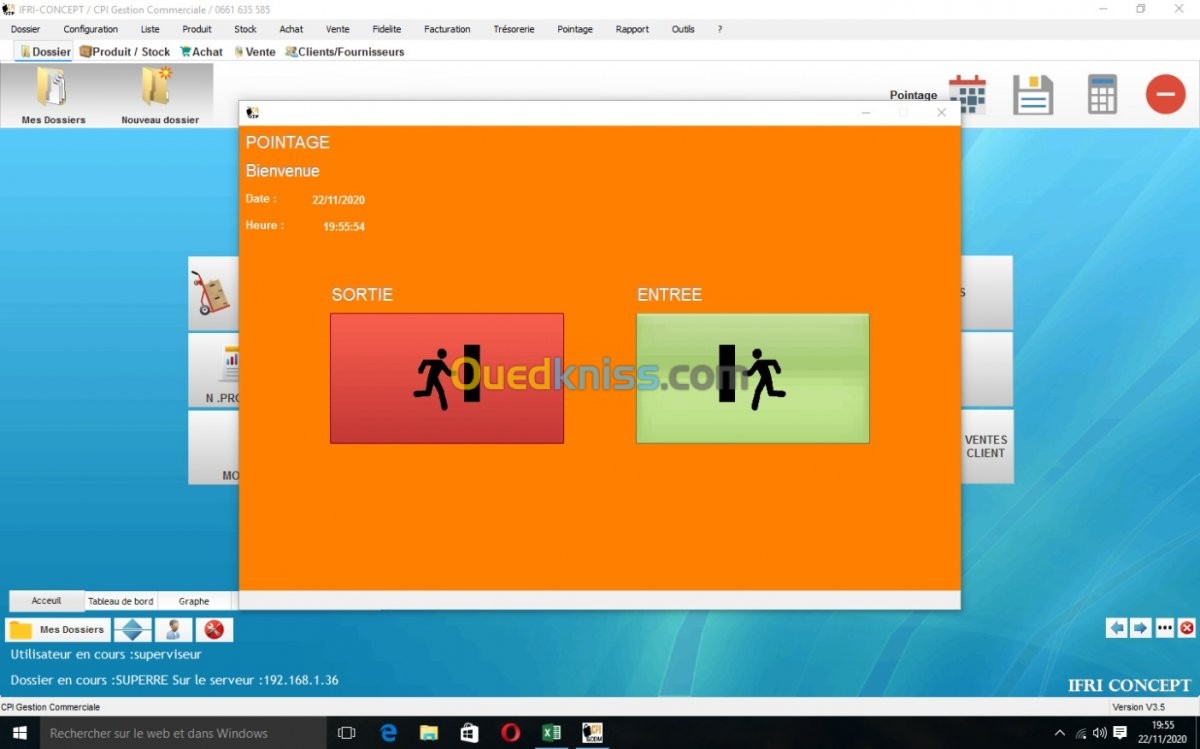Create a Nouveau dossier from the toolbar

point(159,89)
